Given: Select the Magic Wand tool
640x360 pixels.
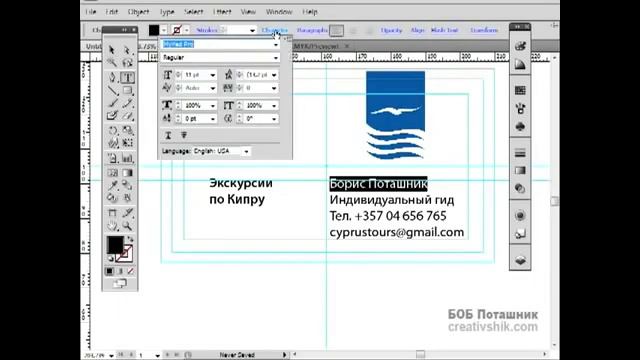Looking at the screenshot, I should coord(112,63).
